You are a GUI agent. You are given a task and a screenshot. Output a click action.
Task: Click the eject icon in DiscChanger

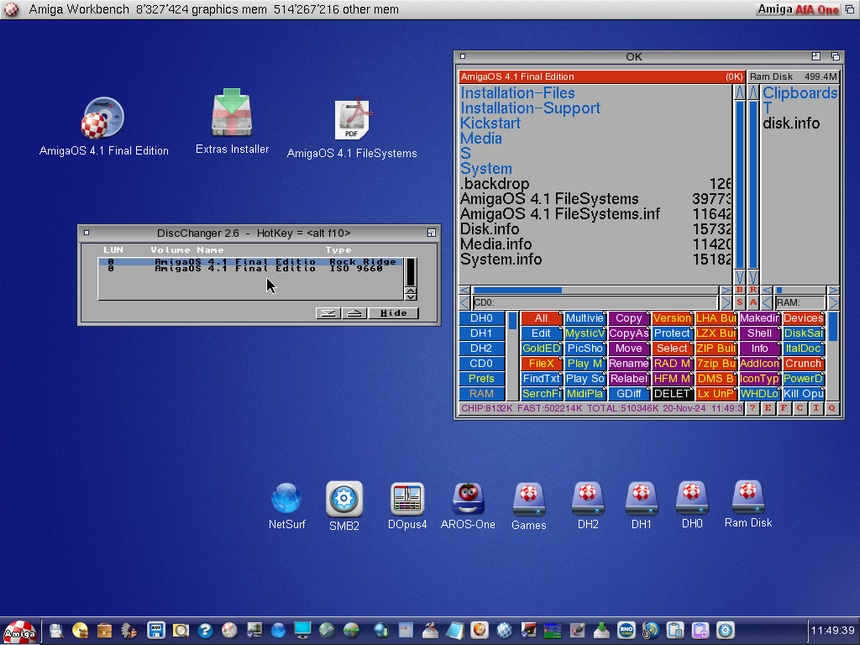(x=355, y=313)
